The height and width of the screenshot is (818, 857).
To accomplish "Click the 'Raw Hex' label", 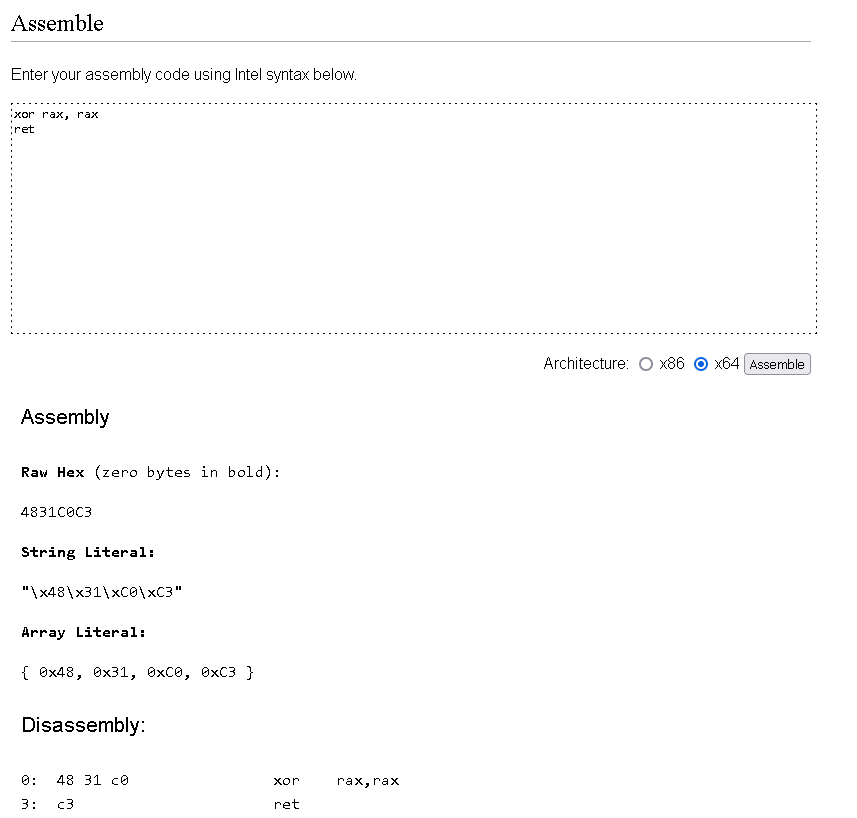I will (x=52, y=472).
